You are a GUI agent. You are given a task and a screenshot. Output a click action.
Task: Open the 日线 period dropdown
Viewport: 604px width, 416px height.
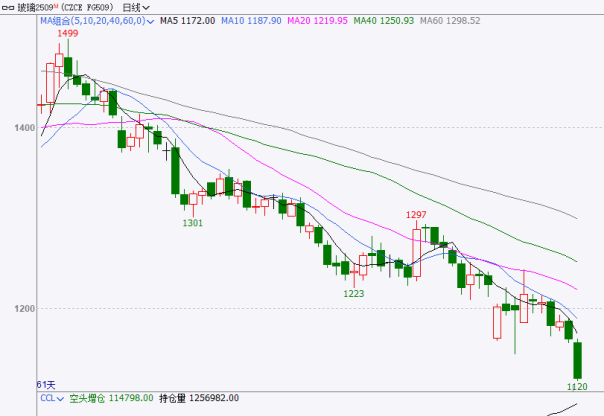tap(136, 7)
